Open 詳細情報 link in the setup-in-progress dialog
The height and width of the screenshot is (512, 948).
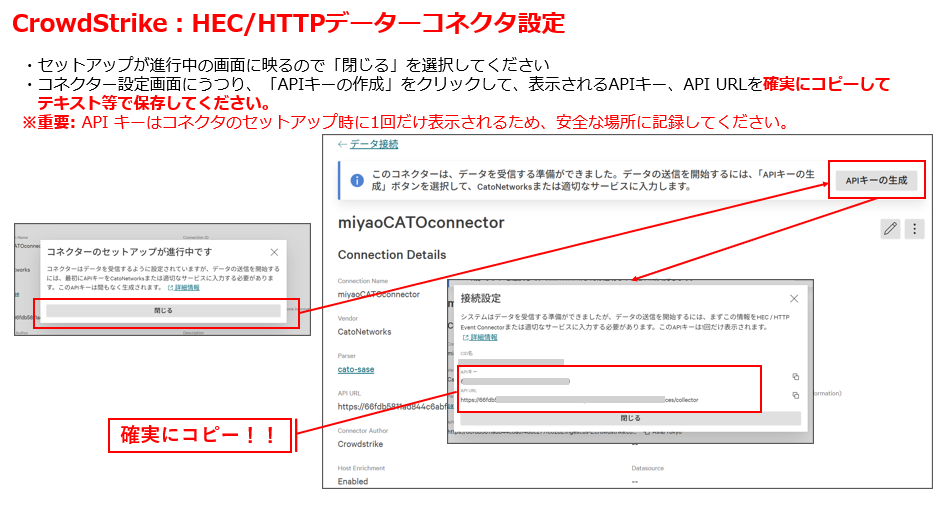coord(185,287)
